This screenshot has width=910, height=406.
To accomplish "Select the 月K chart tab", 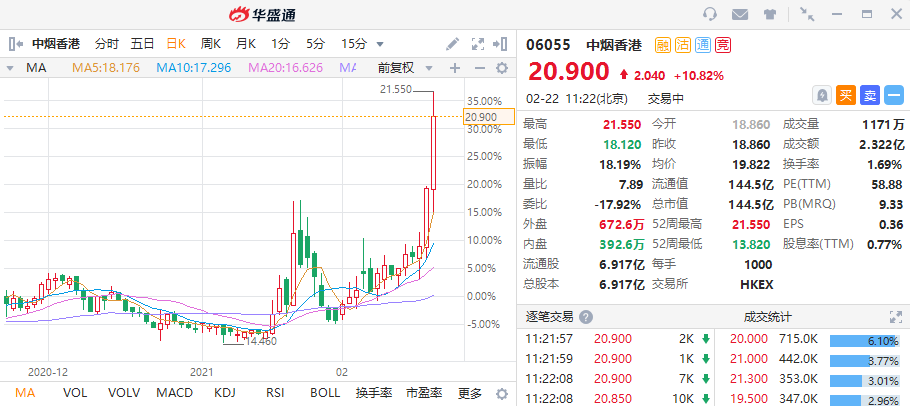I will [x=245, y=44].
